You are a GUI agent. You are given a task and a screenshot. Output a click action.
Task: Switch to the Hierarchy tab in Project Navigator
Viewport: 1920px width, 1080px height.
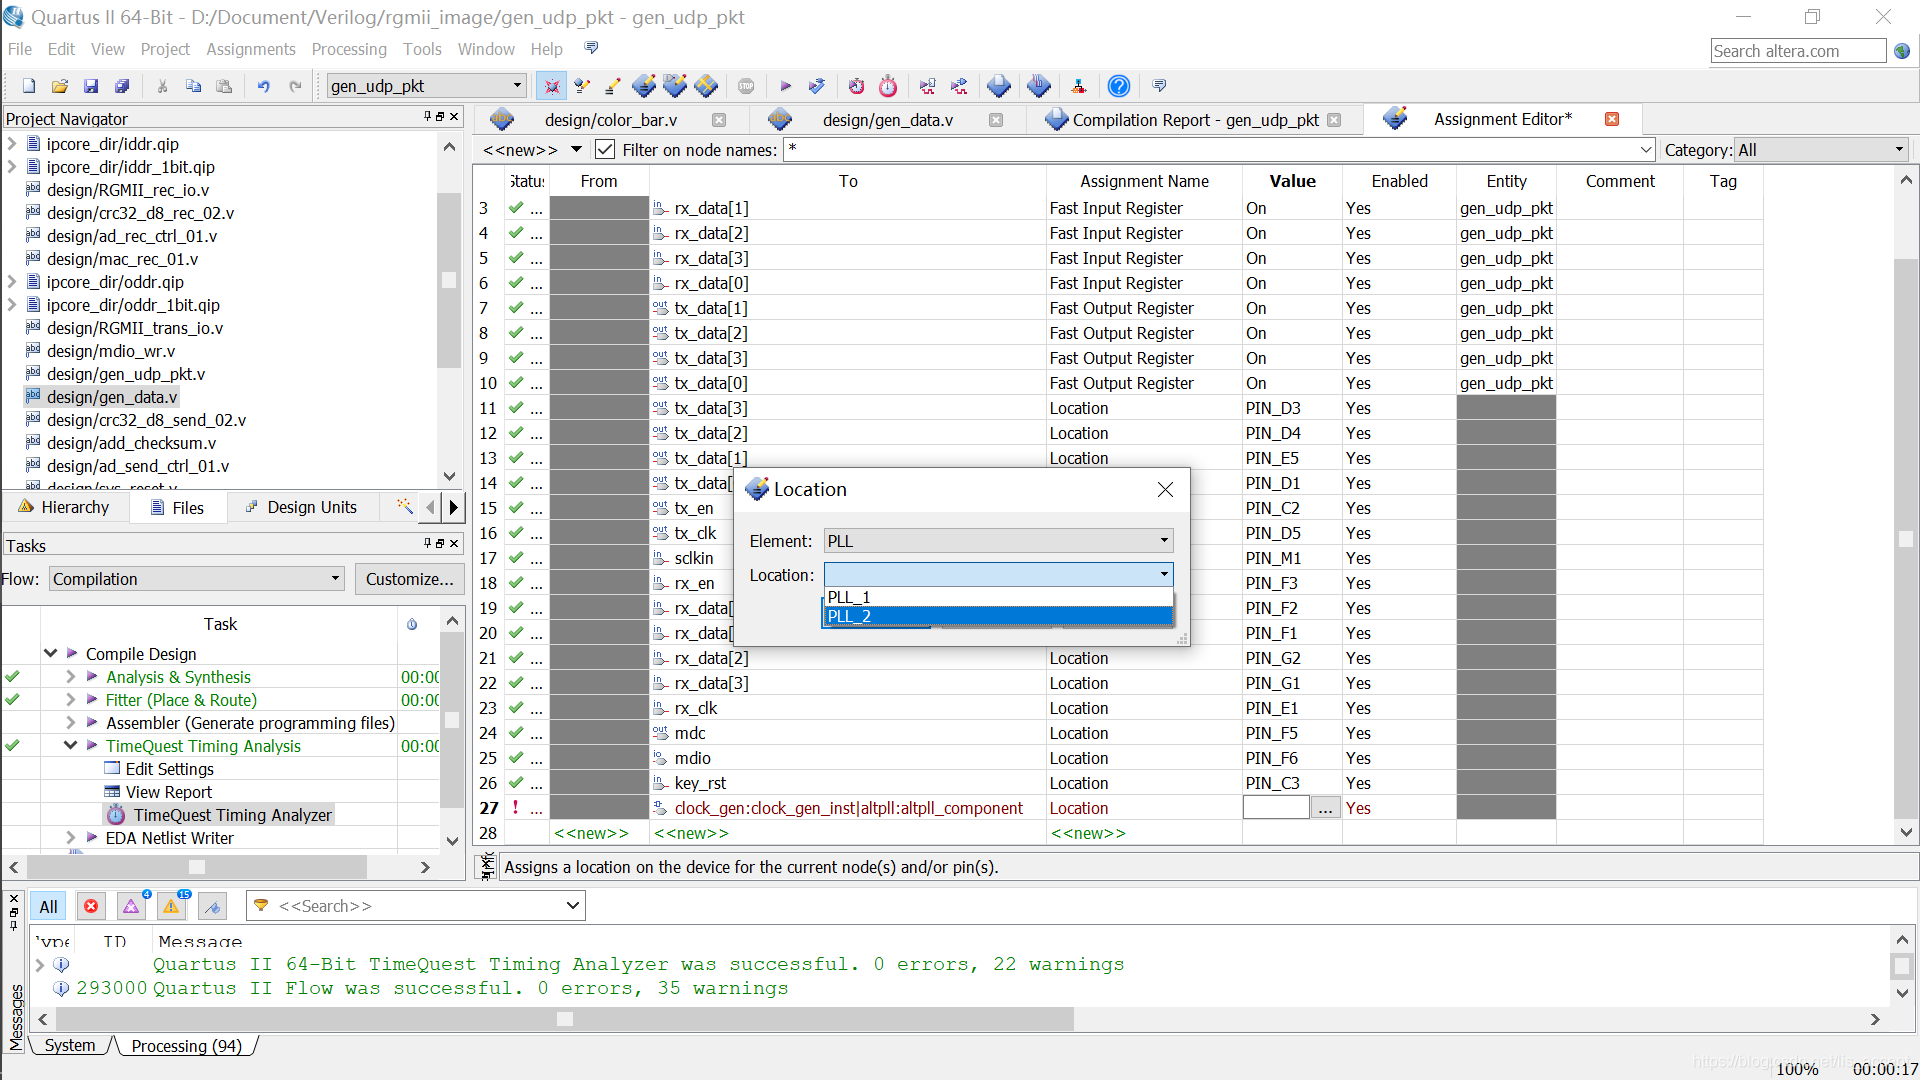64,507
